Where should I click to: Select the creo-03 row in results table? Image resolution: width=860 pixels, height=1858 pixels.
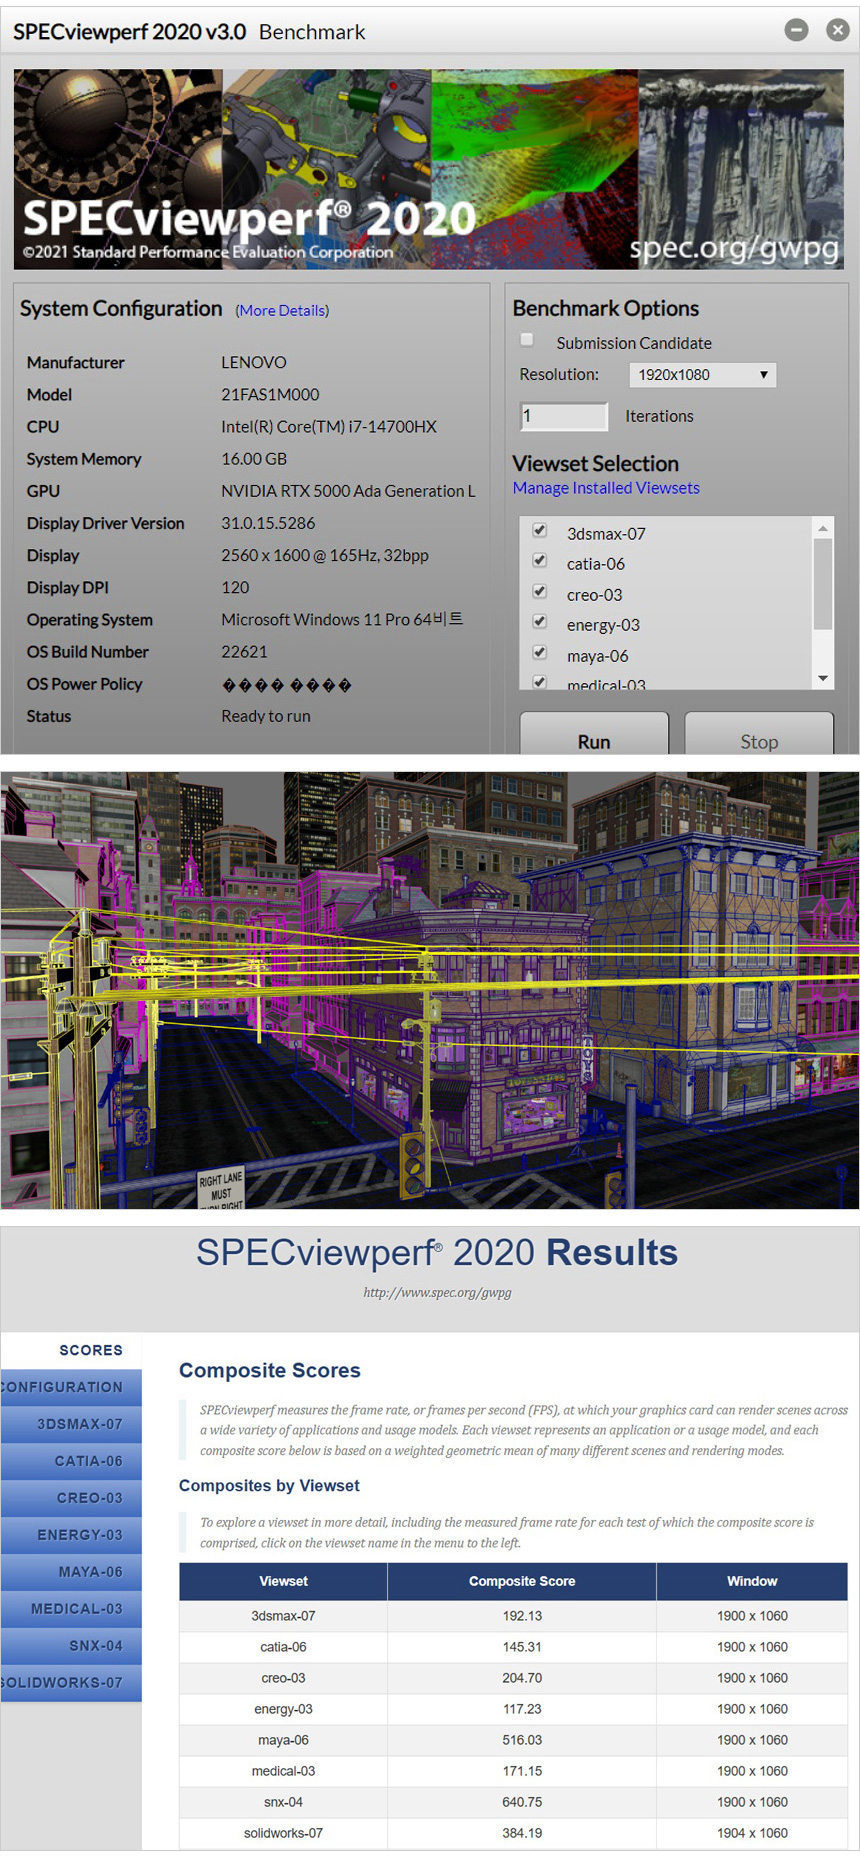pos(514,1678)
